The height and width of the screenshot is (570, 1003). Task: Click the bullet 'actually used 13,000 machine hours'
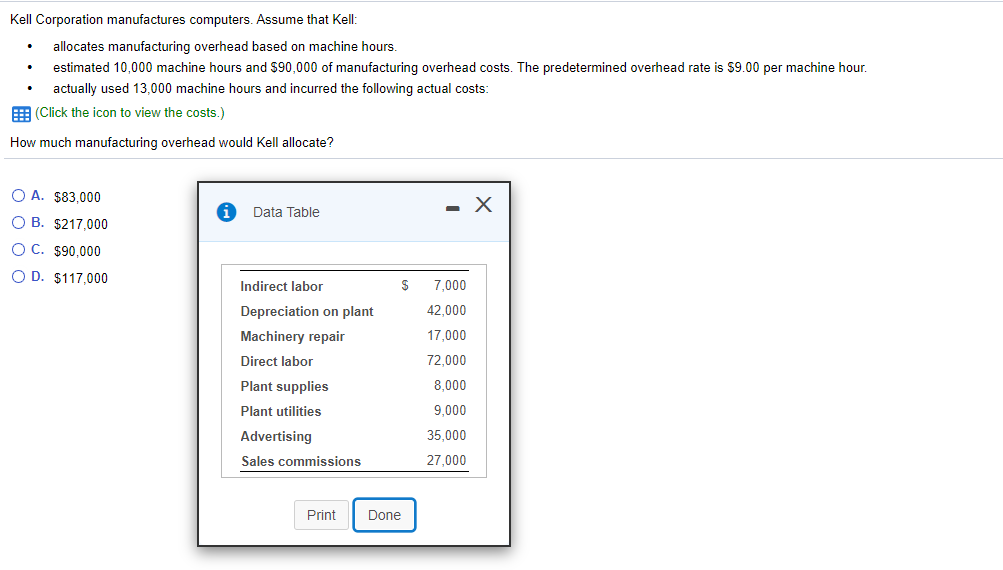[x=271, y=88]
